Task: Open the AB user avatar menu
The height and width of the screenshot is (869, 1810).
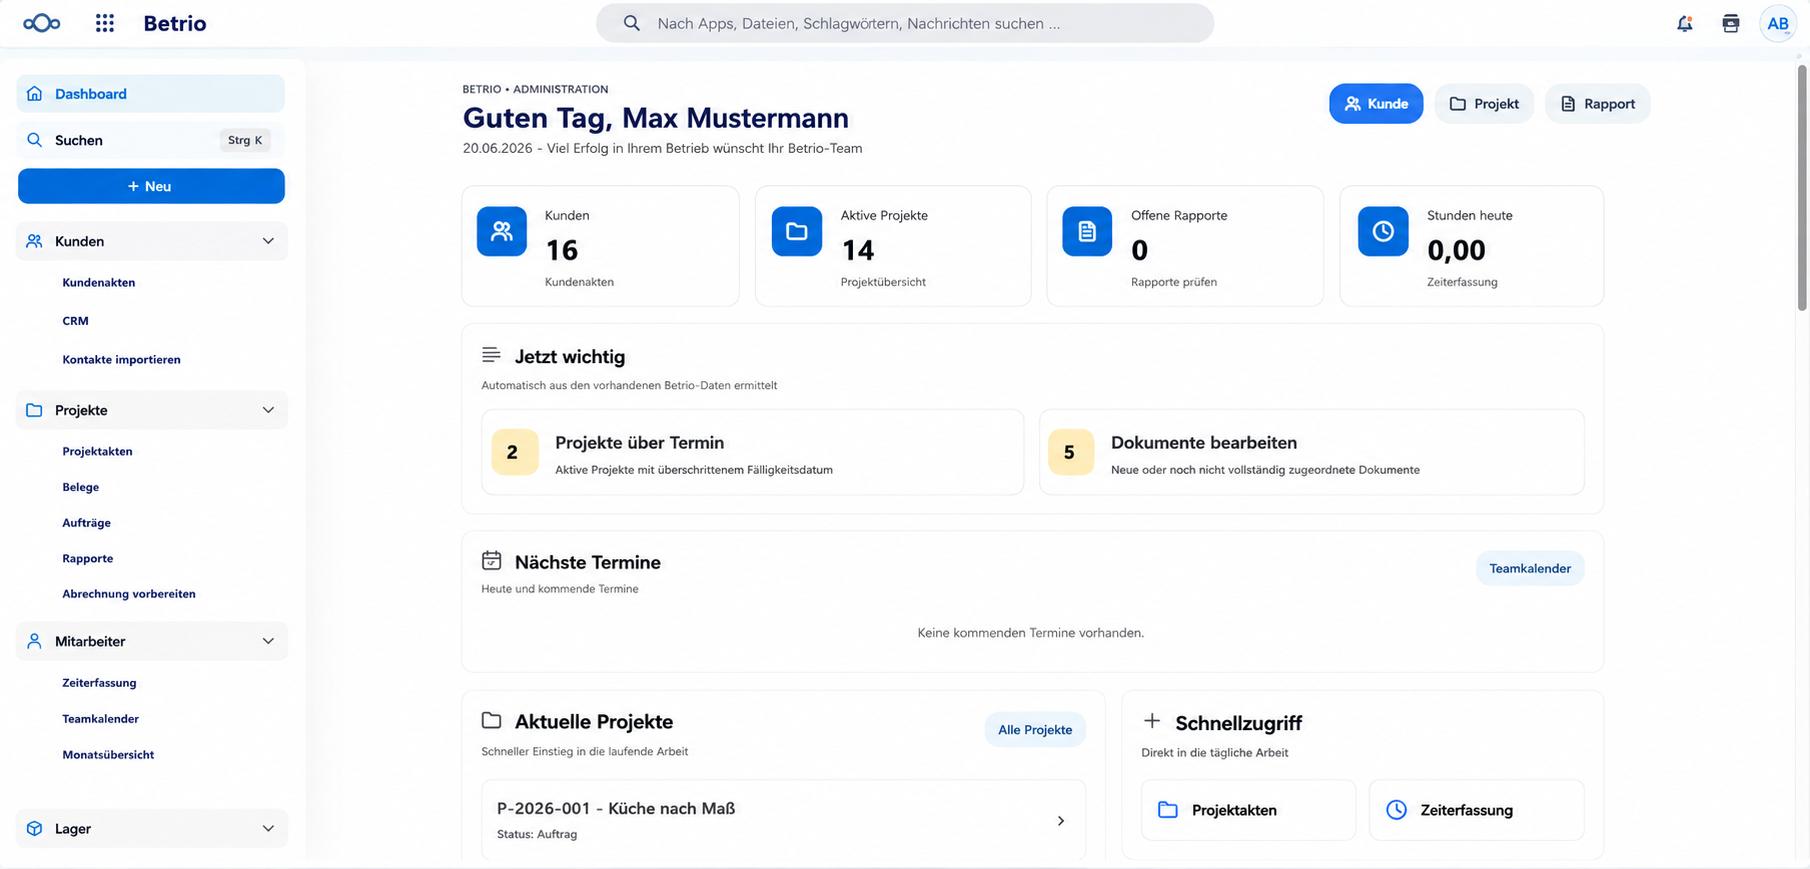Action: (x=1778, y=24)
